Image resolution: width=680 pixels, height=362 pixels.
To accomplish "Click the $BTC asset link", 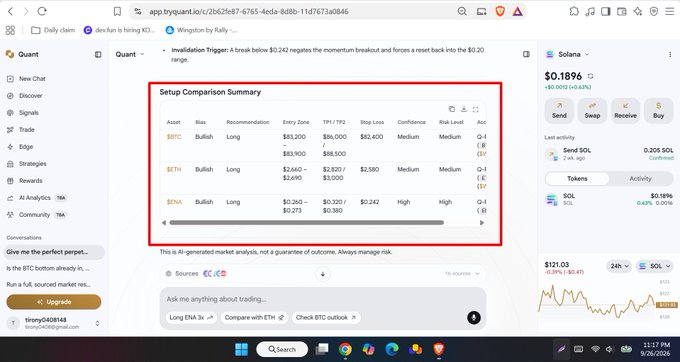I will point(174,137).
